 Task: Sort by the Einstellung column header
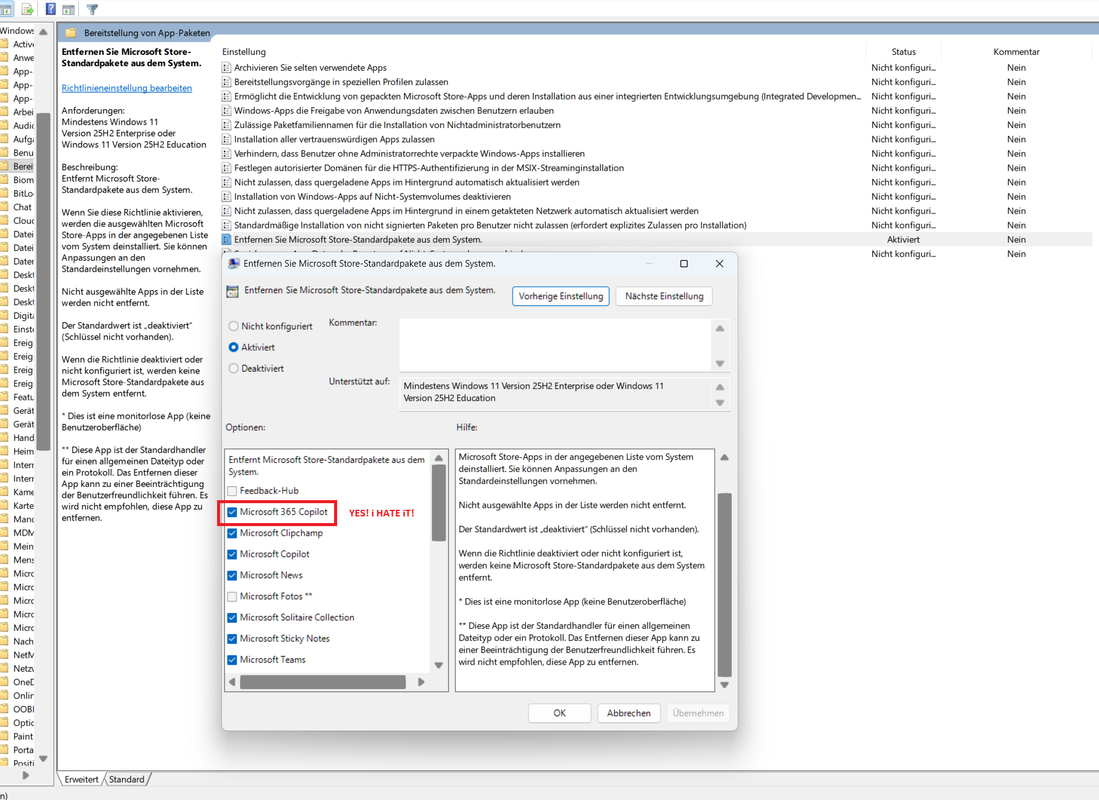pos(244,52)
